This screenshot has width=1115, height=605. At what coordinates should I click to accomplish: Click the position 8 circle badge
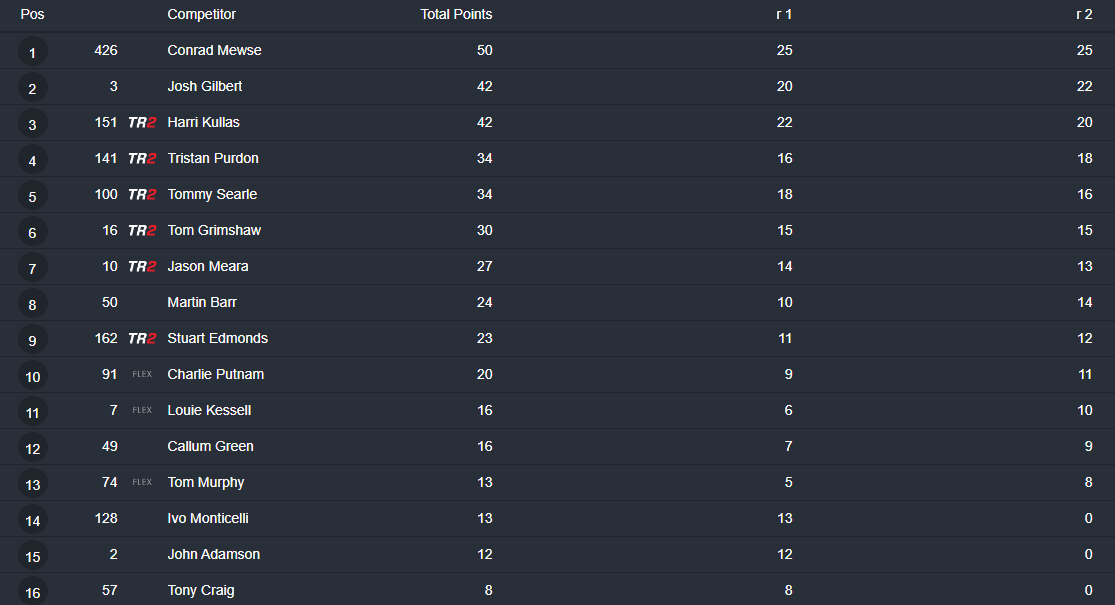click(33, 304)
